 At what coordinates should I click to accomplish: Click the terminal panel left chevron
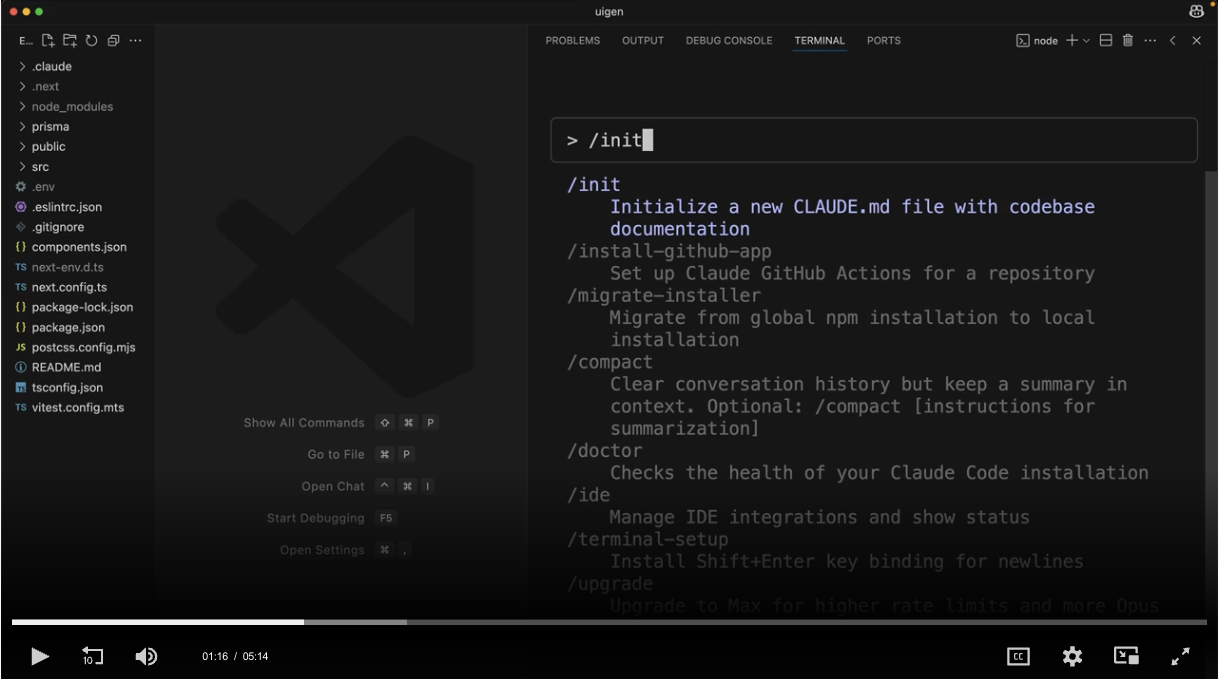pos(1173,41)
